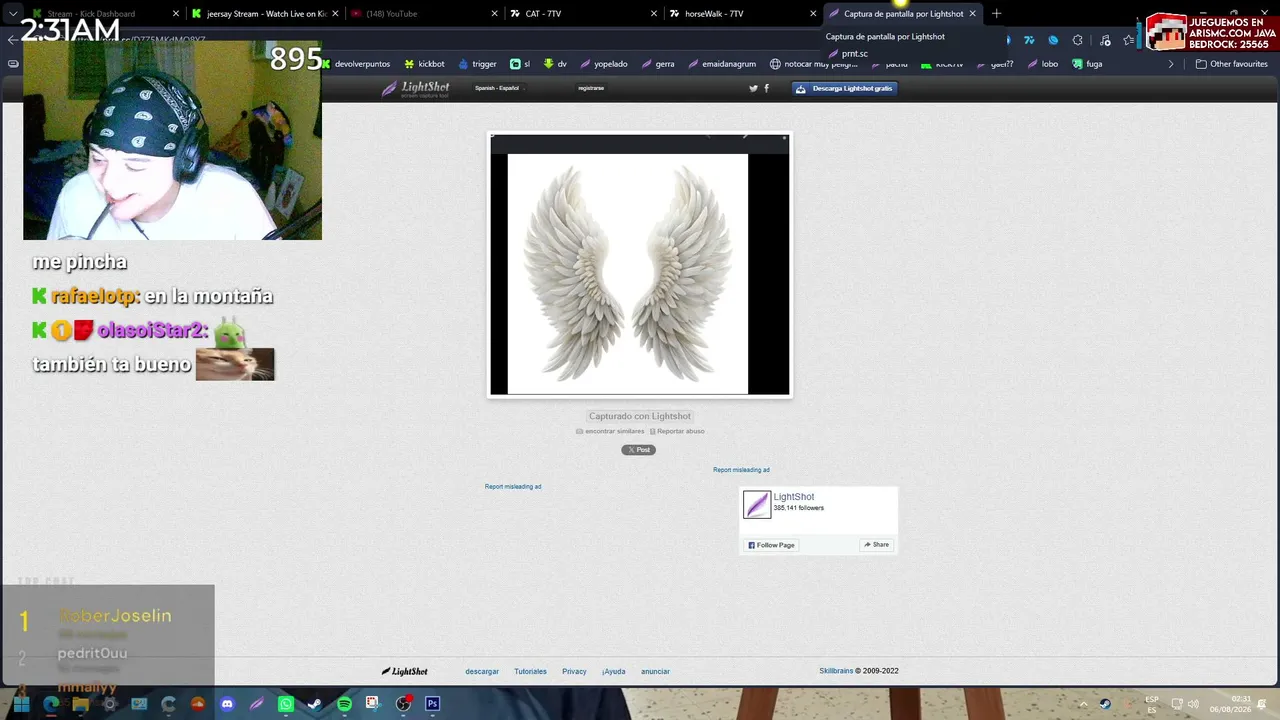Switch to the CAT - 7TV tab
Viewport: 1280px width, 720px height.
583,14
